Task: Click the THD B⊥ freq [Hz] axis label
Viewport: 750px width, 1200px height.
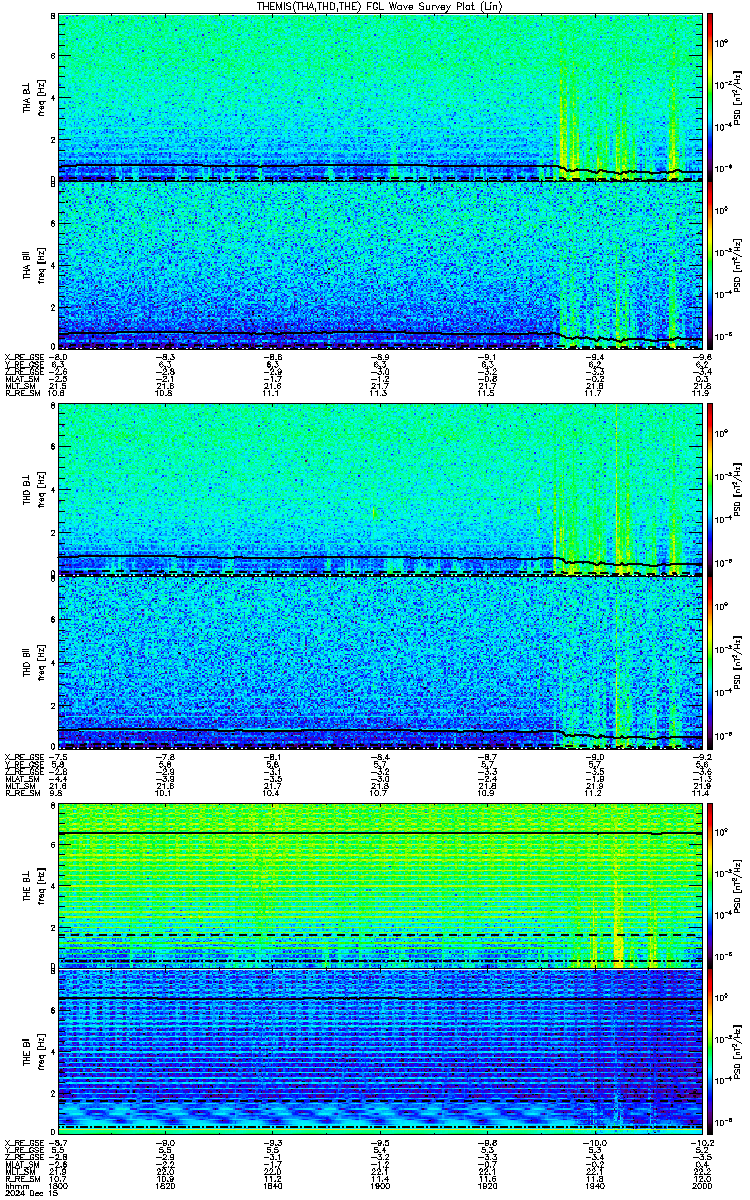Action: click(39, 491)
